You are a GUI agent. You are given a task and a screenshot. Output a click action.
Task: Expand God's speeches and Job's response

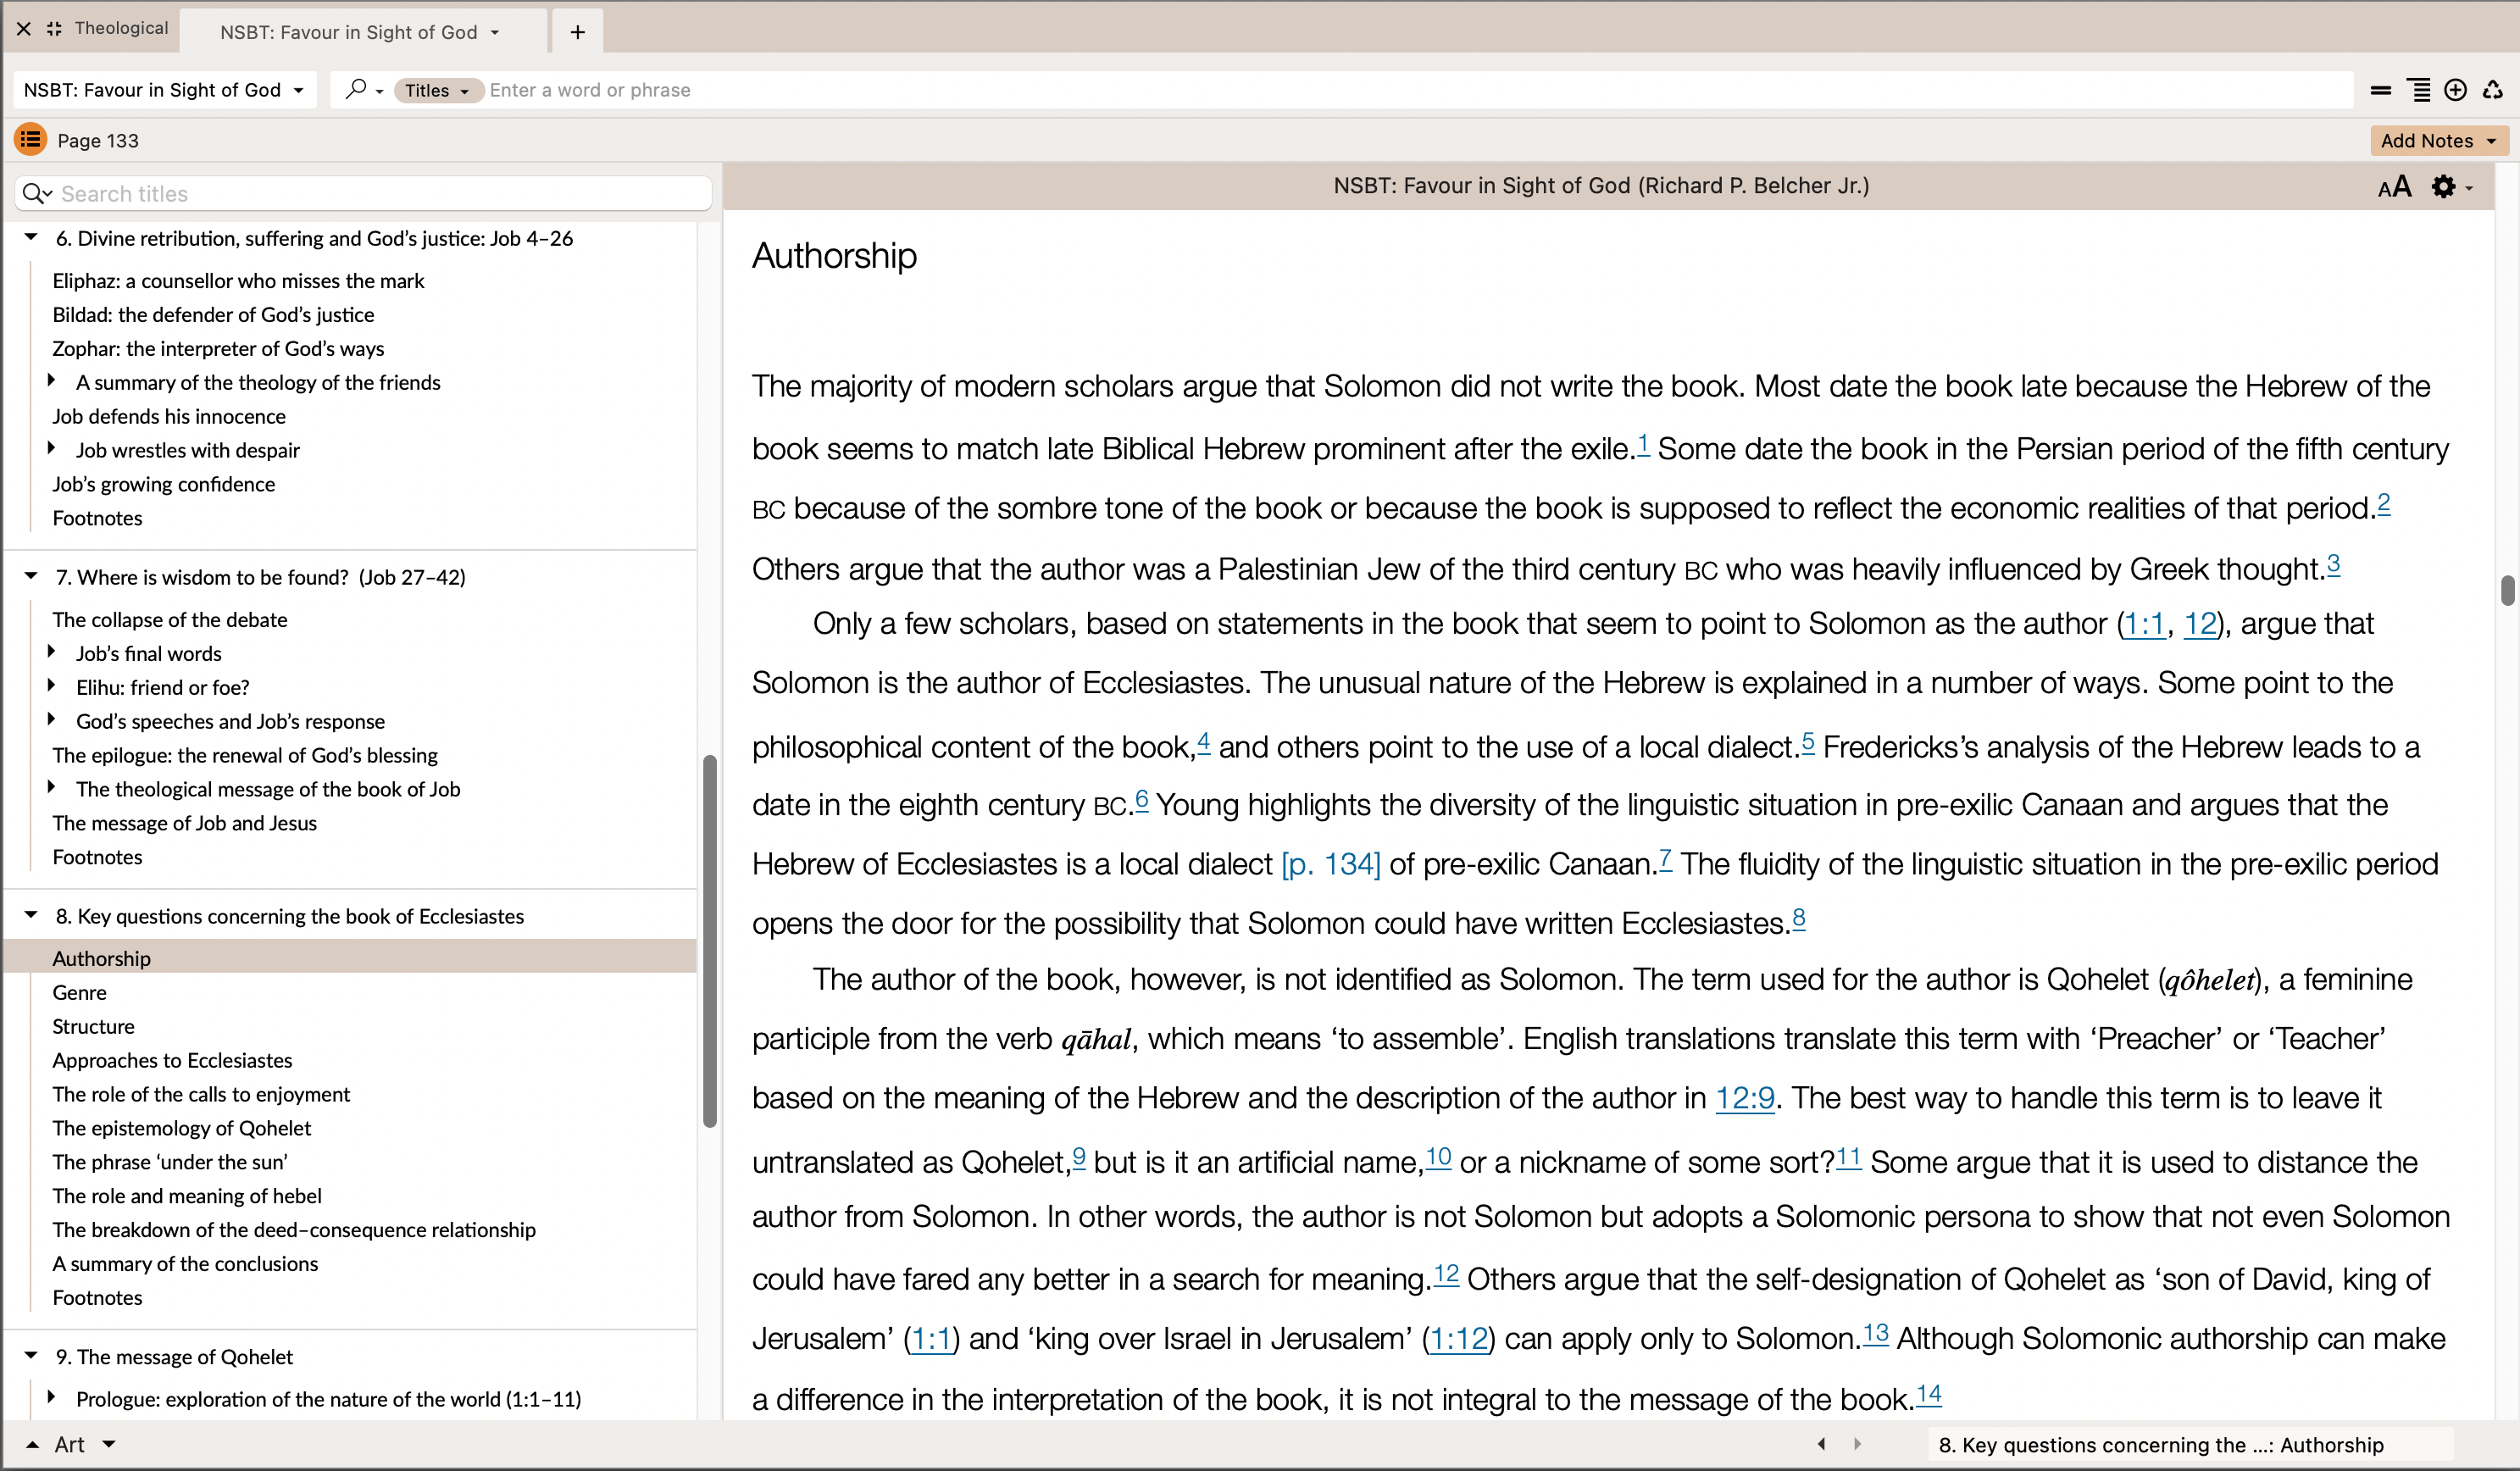[51, 720]
